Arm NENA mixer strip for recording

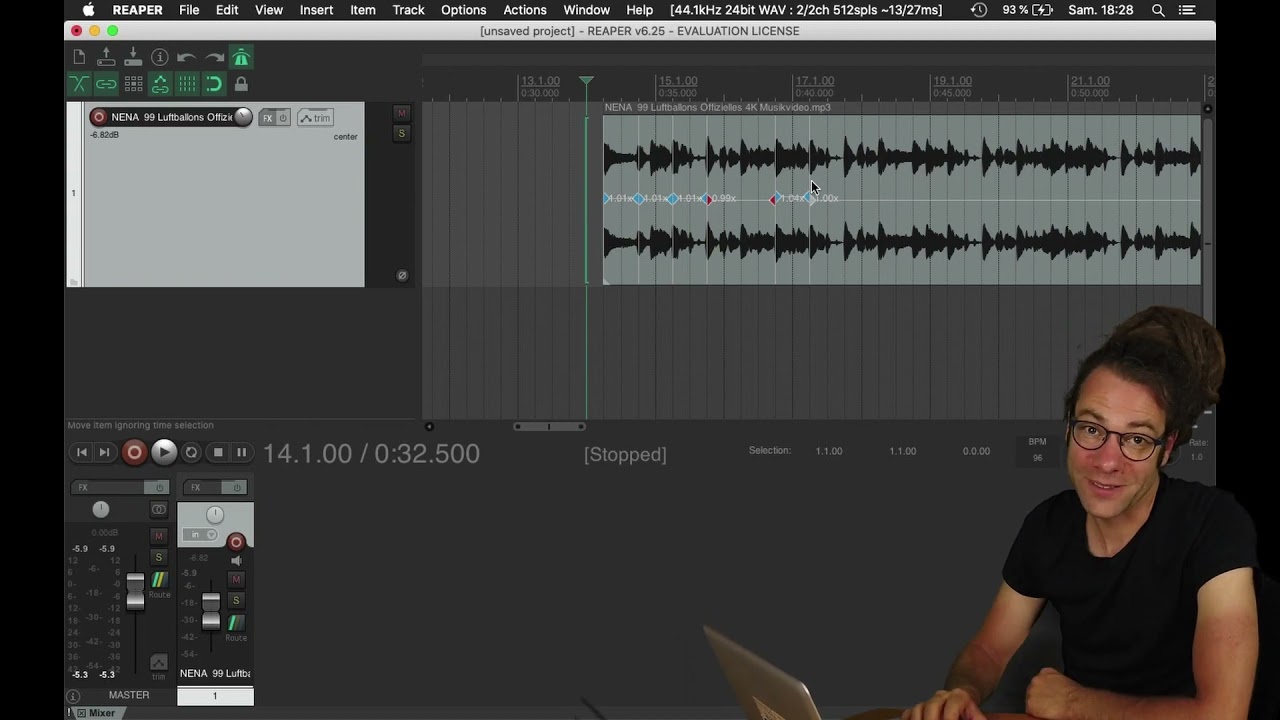point(236,542)
